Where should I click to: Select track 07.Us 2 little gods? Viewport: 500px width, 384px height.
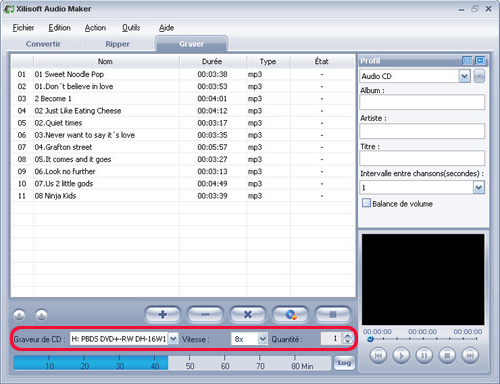point(183,184)
